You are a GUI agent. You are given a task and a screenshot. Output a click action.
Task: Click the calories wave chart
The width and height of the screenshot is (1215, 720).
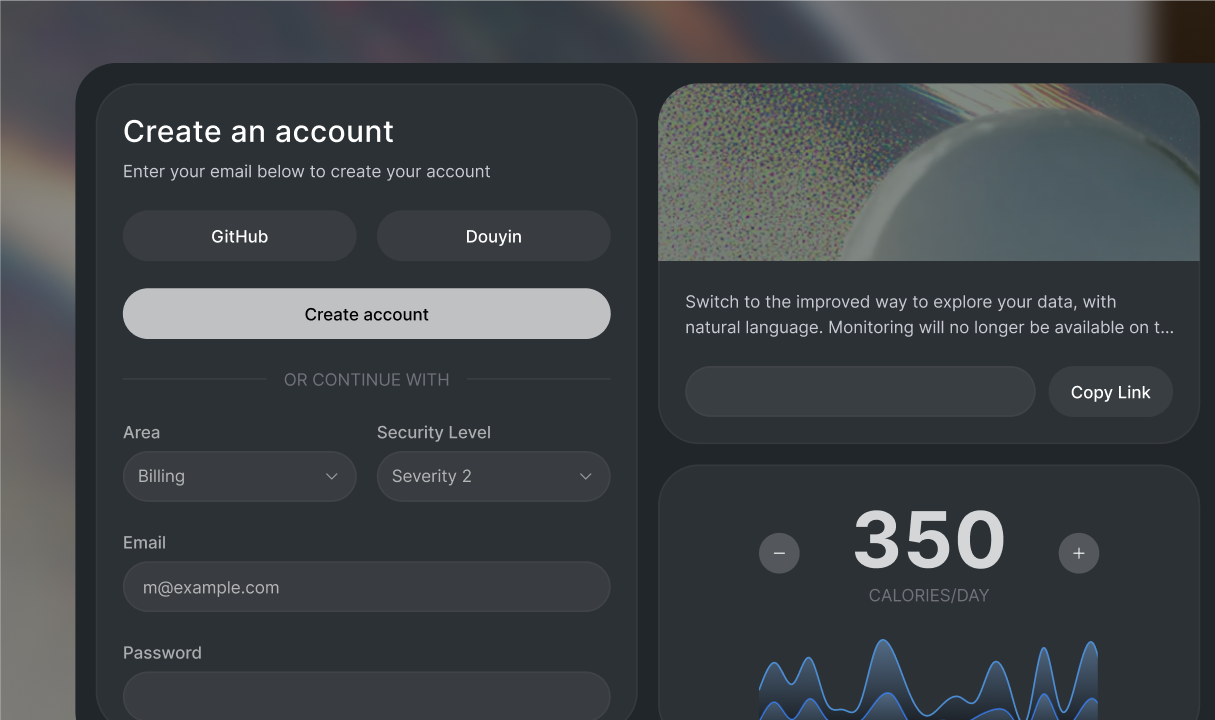click(x=929, y=680)
